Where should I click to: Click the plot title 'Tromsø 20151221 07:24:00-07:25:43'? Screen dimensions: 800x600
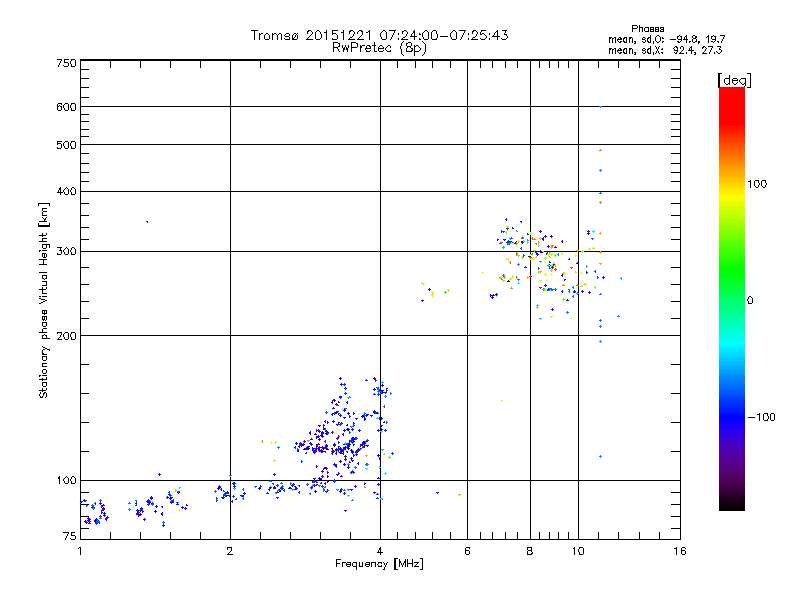click(379, 35)
